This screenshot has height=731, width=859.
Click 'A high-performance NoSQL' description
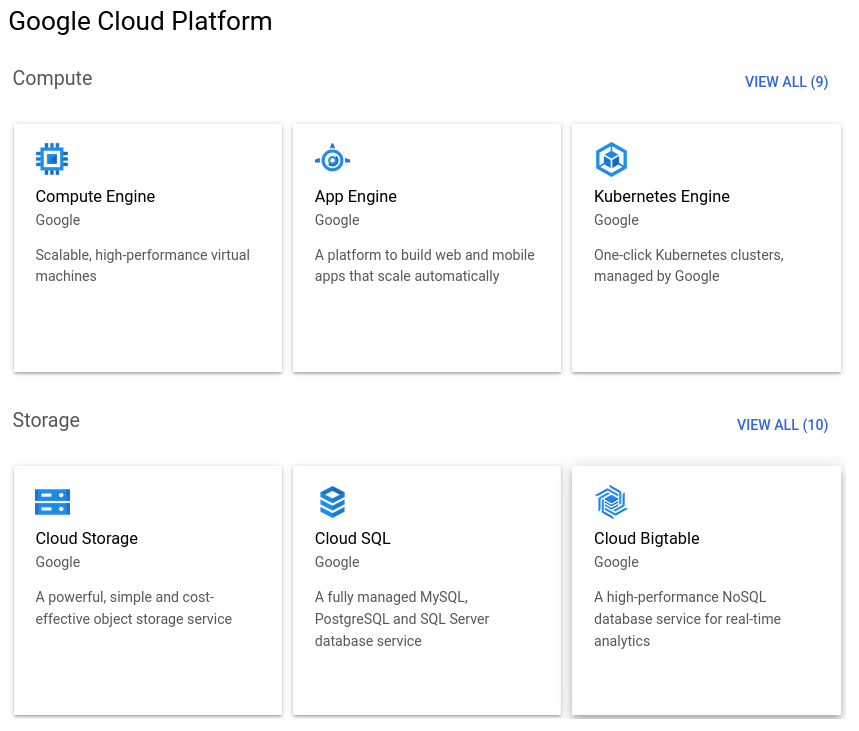tap(688, 619)
